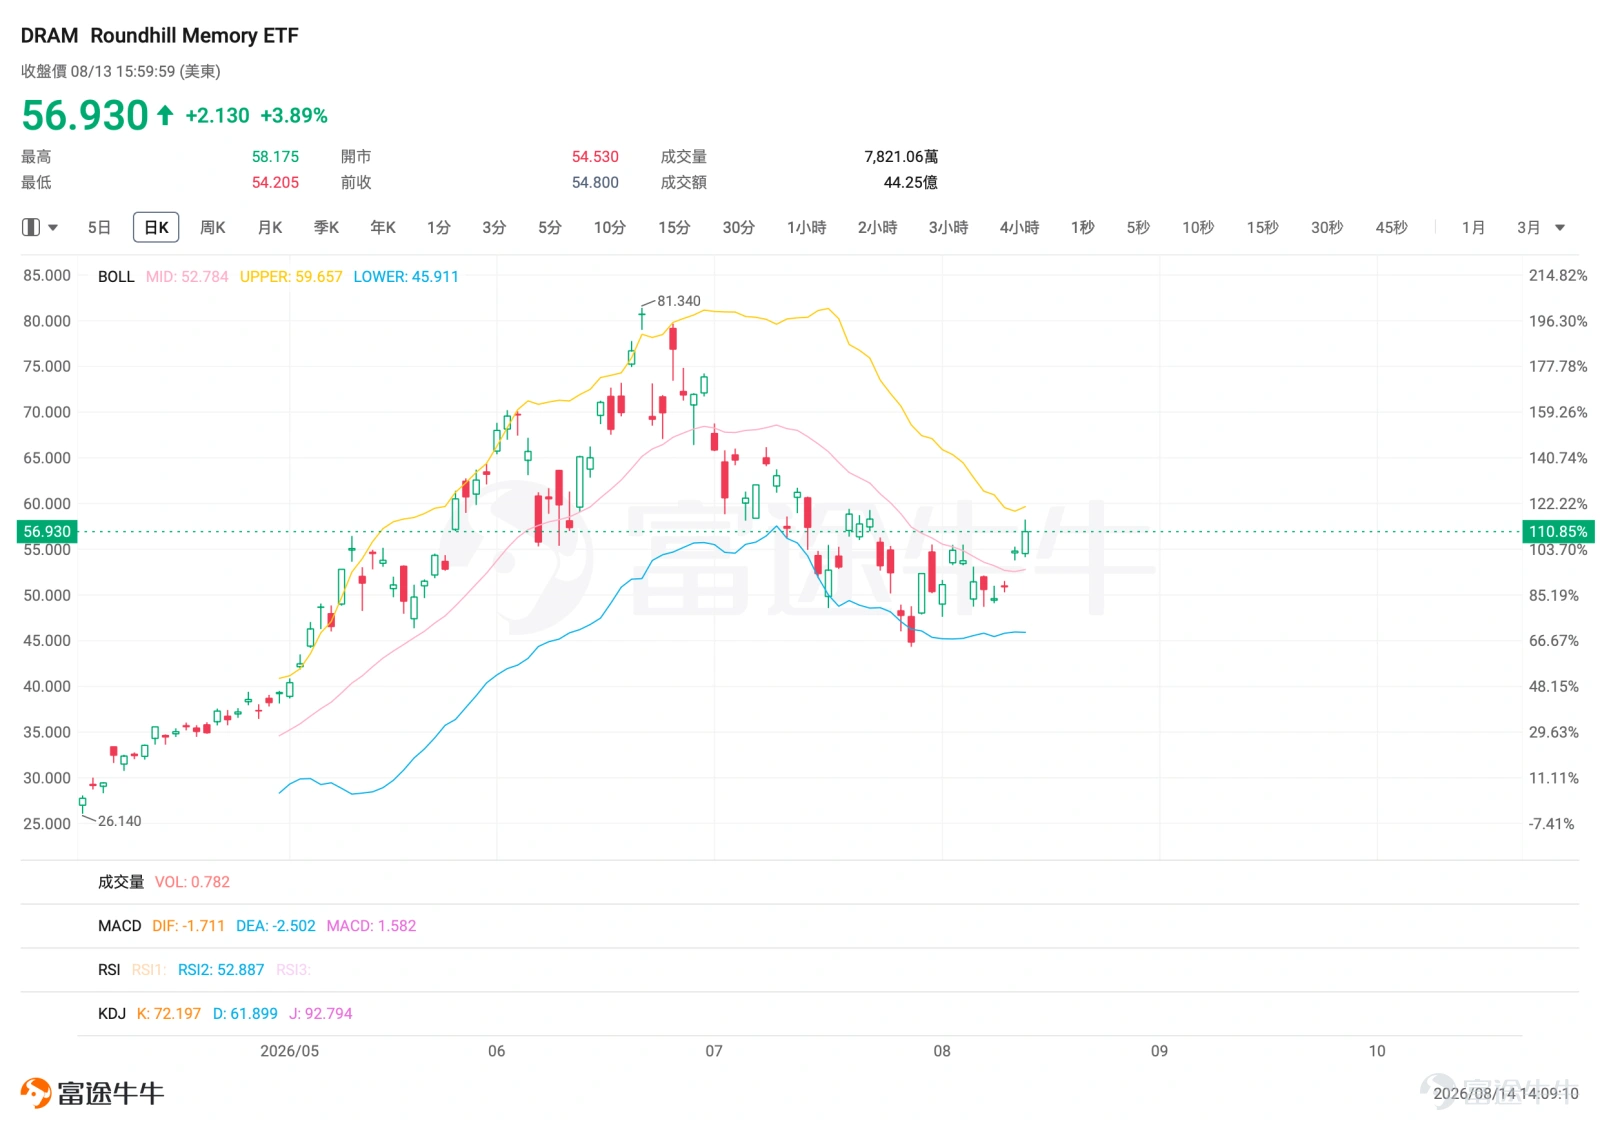Select the 日K daily candlestick tab
The width and height of the screenshot is (1600, 1128).
156,228
